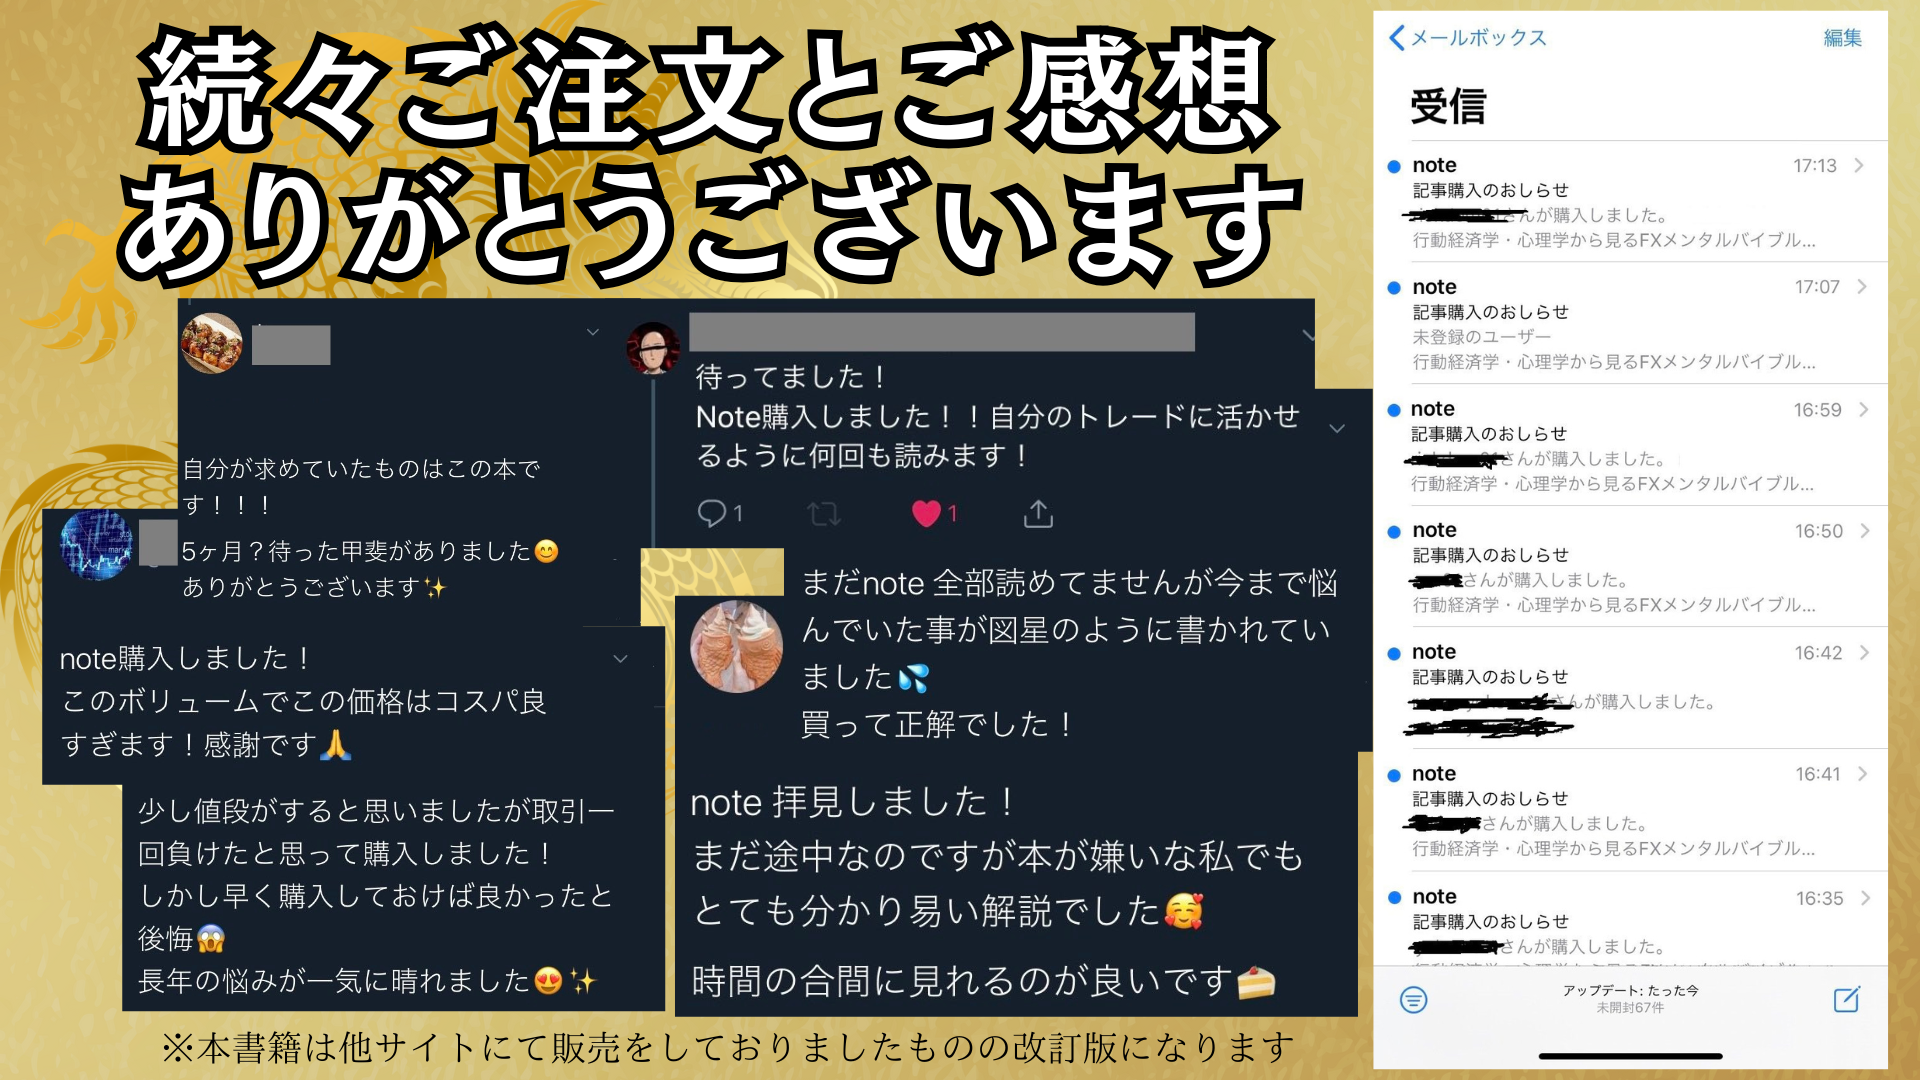Tap the 編集 edit button

tap(1842, 38)
